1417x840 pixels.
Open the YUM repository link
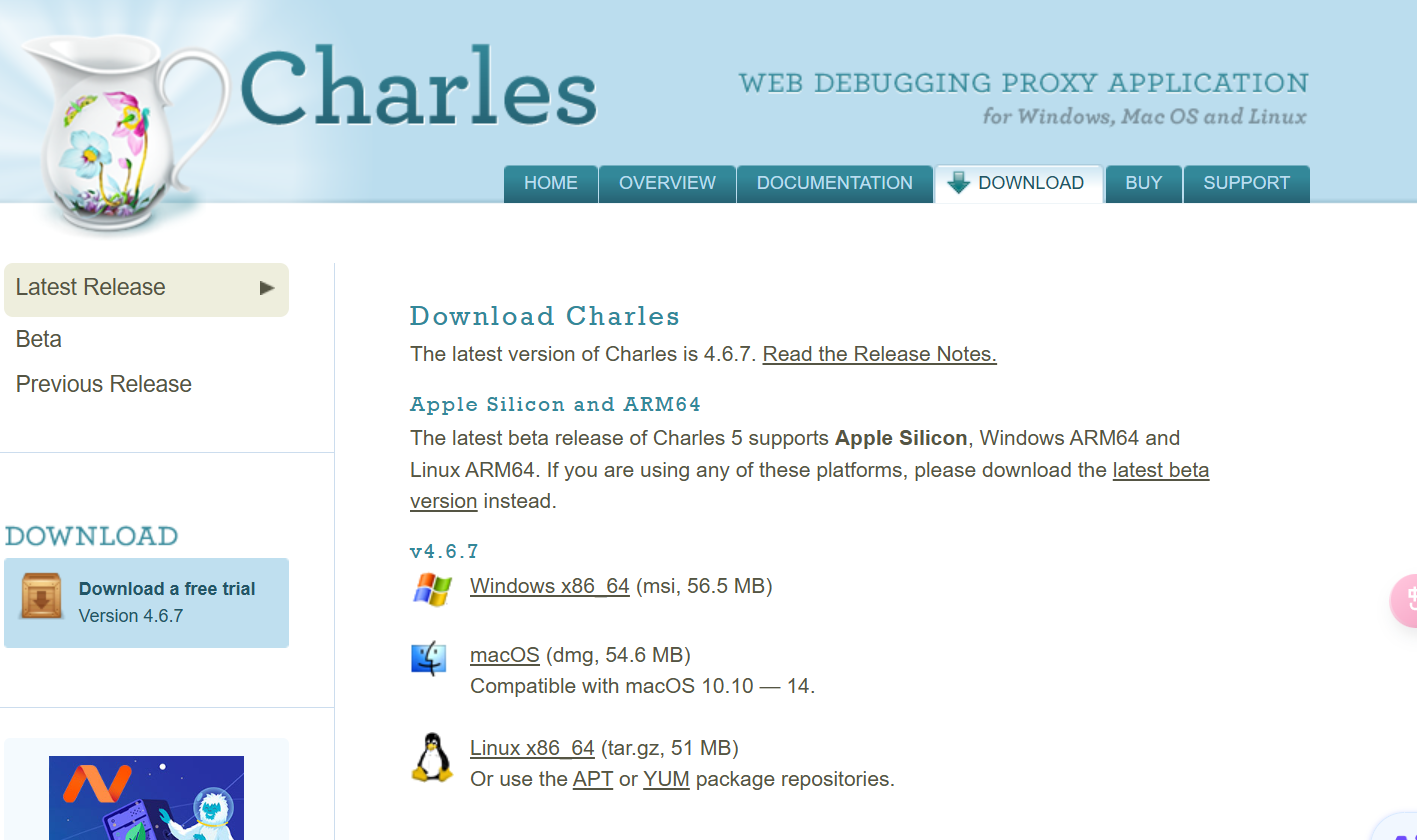tap(667, 779)
